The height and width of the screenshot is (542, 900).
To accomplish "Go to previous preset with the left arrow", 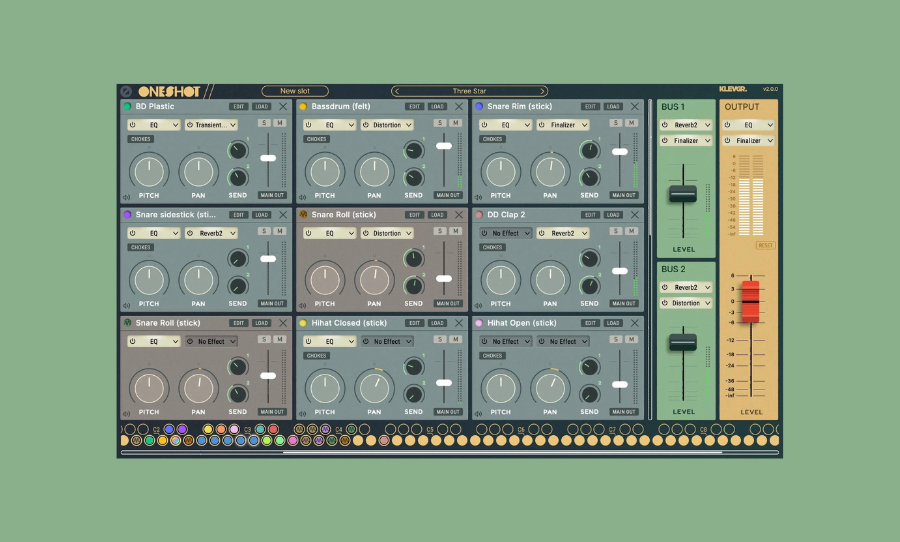I will (x=396, y=91).
